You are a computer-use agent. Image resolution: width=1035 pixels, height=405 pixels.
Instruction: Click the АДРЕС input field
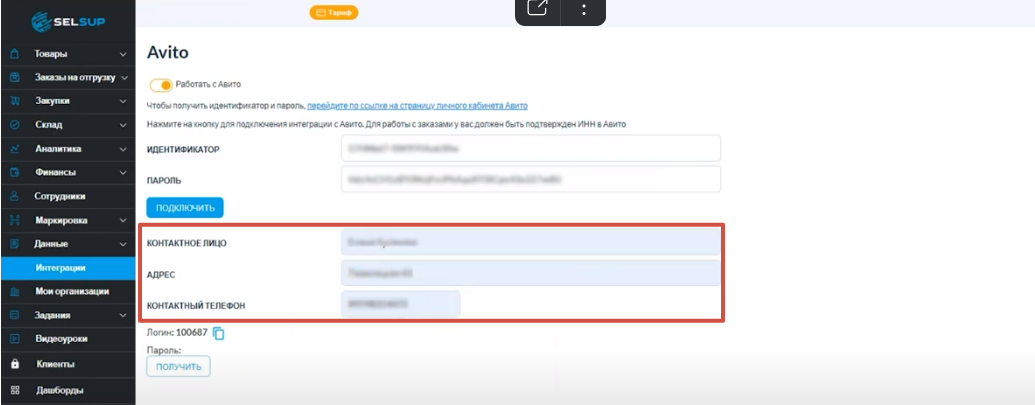tap(531, 273)
